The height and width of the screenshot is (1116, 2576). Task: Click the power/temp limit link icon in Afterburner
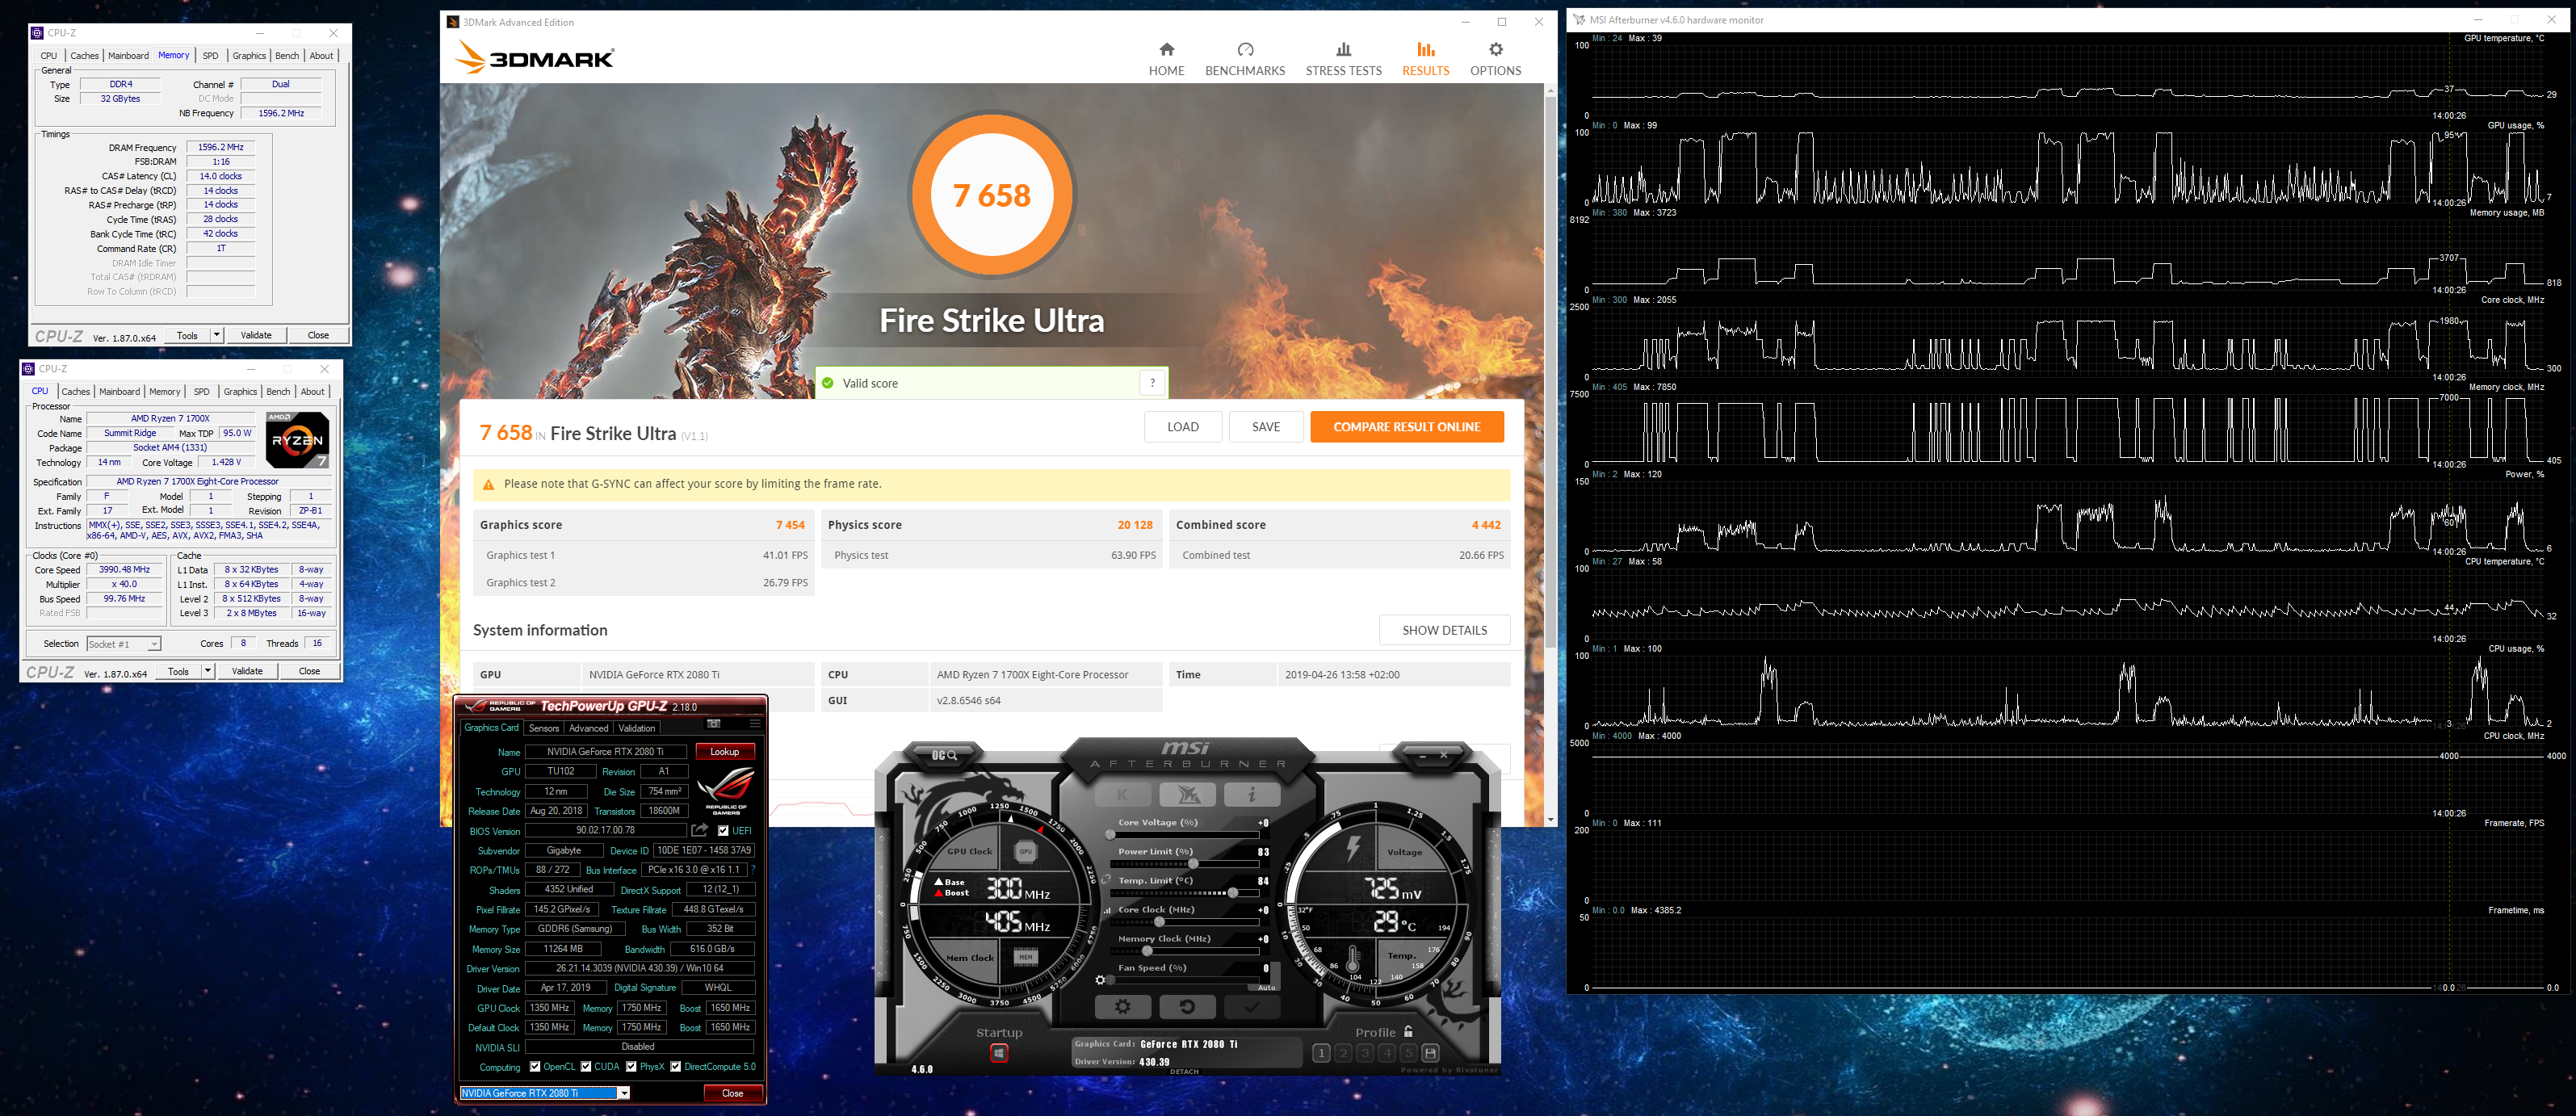1106,880
